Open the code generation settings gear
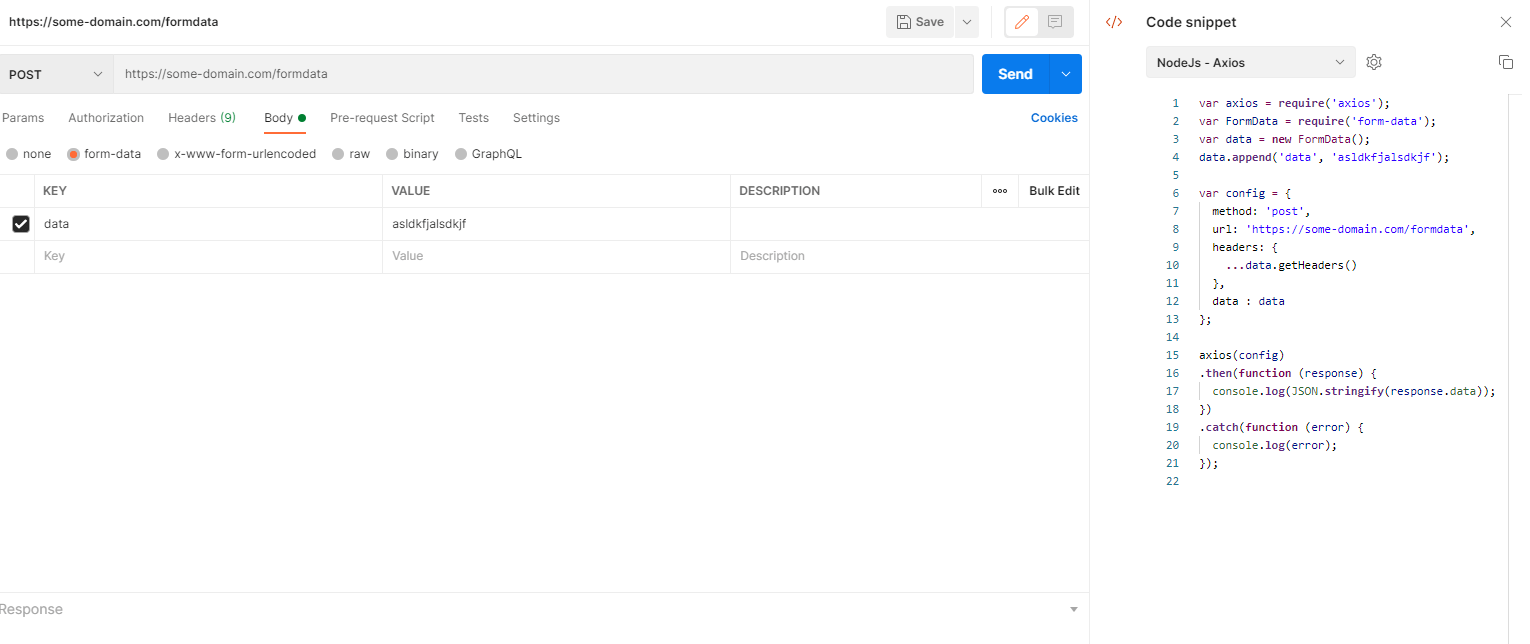The height and width of the screenshot is (644, 1530). pos(1373,62)
